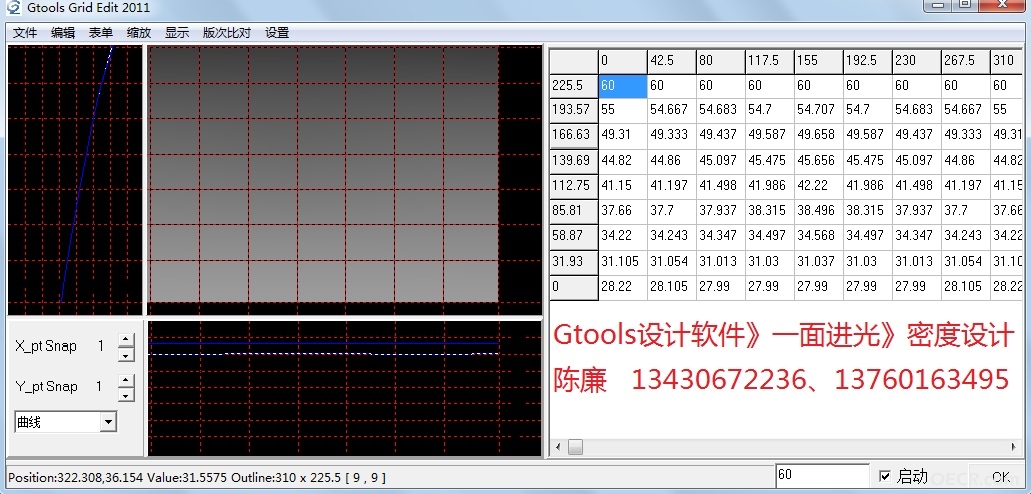Click the value input field showing 60

[x=822, y=475]
